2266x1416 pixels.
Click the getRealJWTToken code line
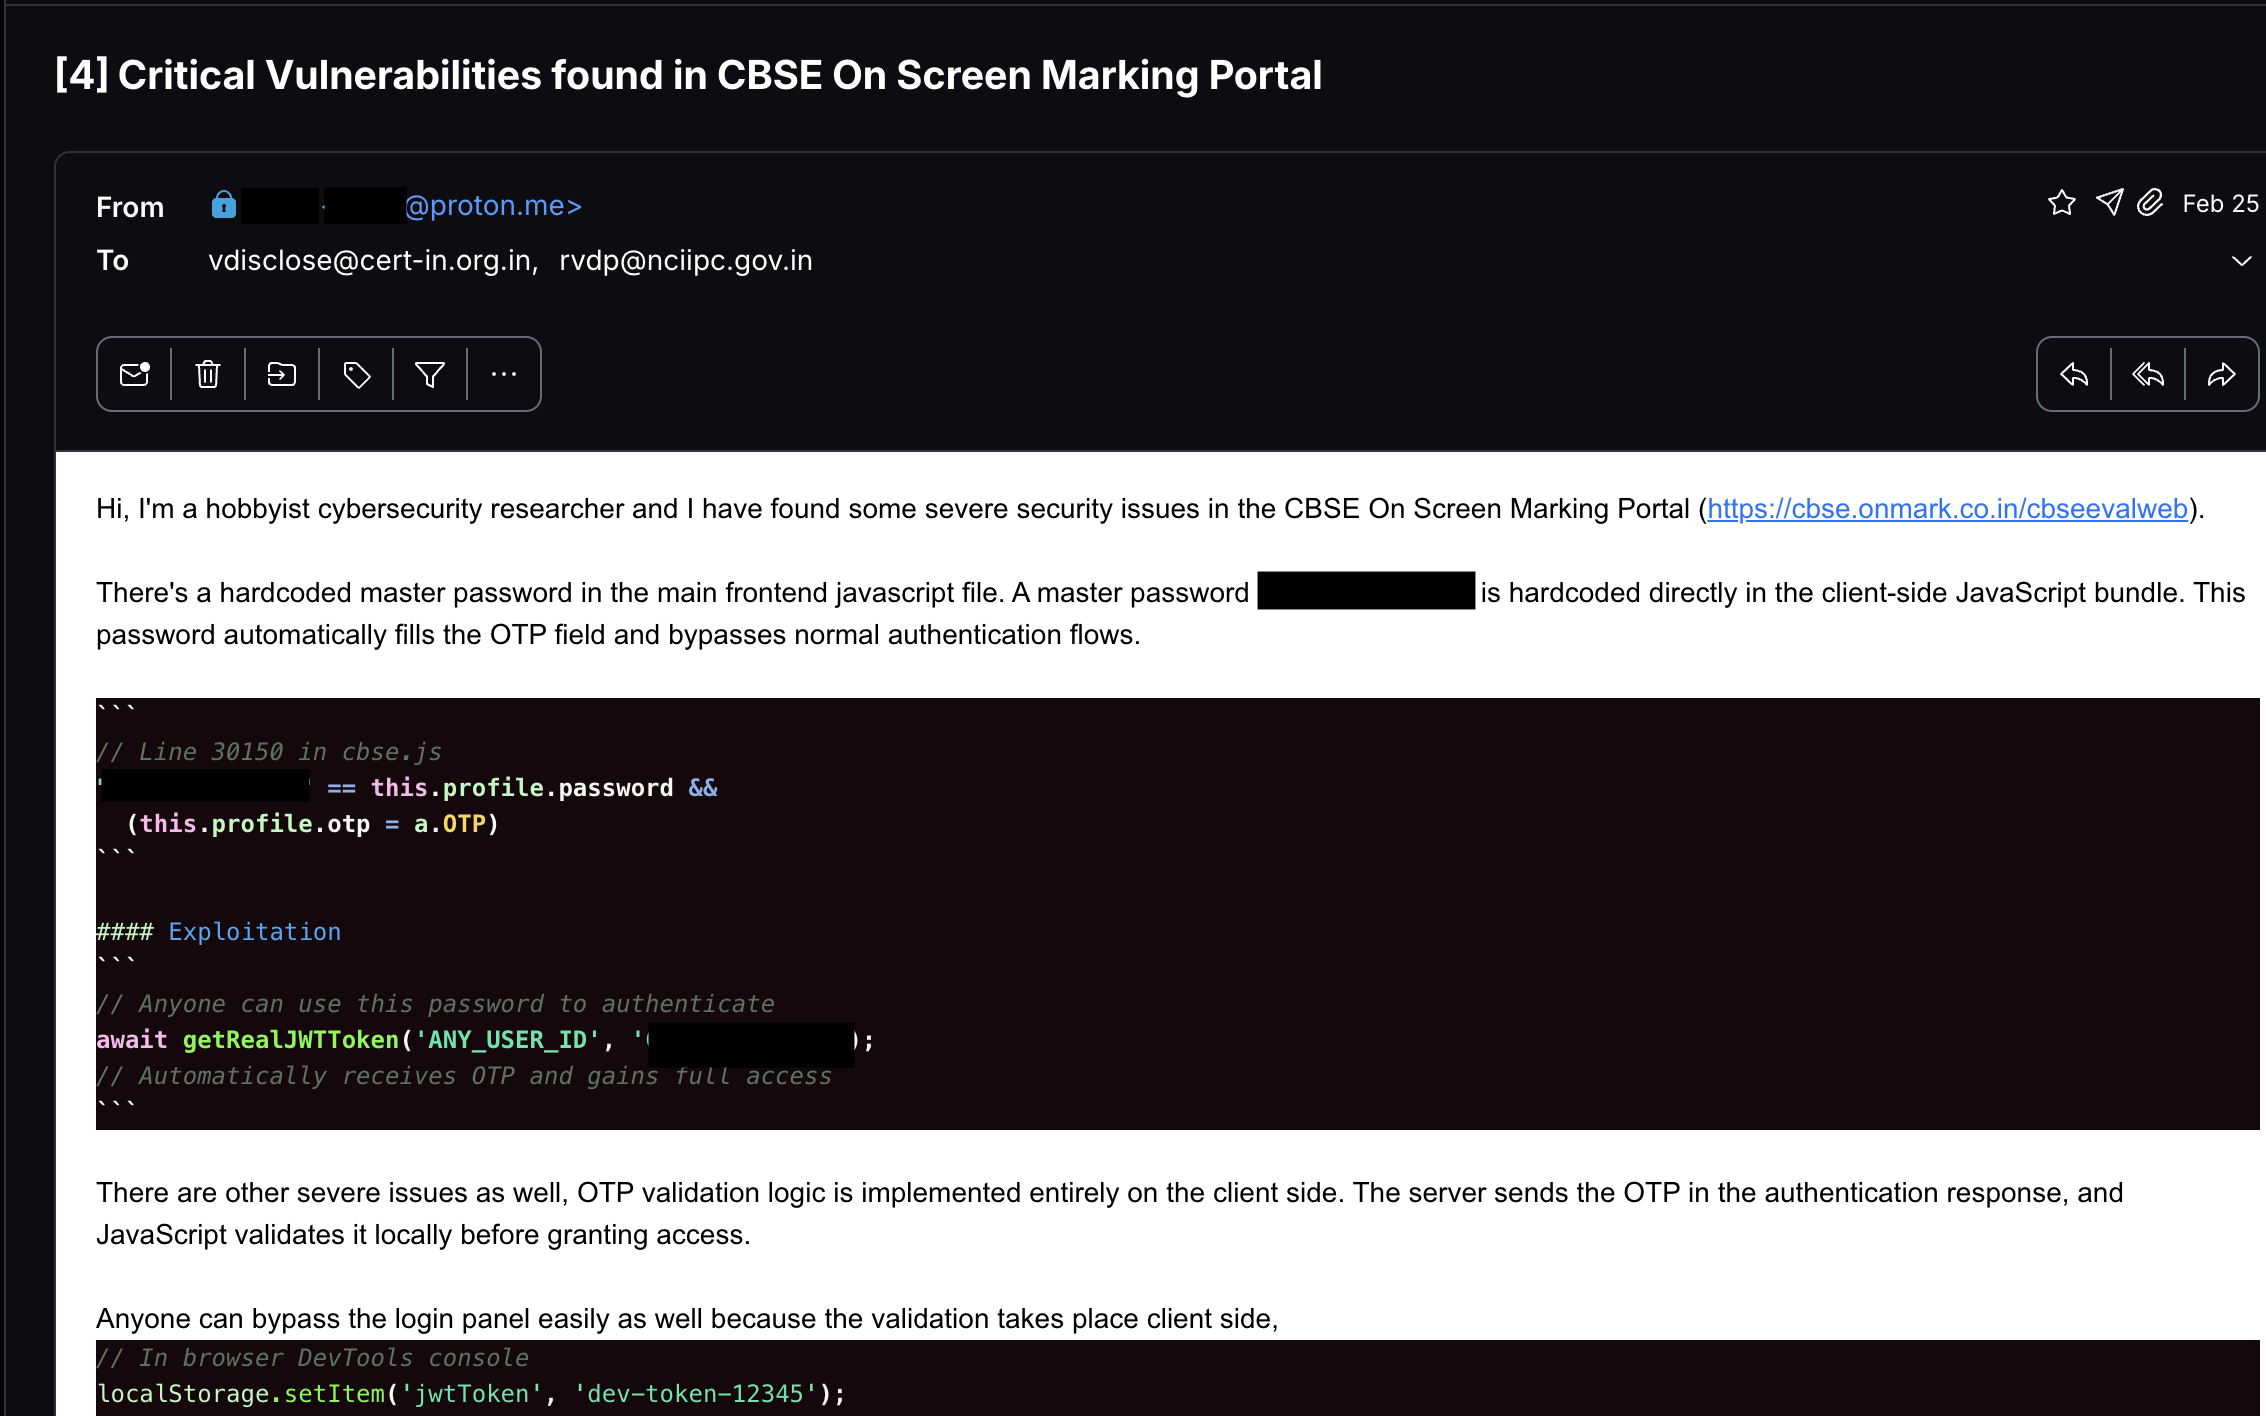point(485,1040)
